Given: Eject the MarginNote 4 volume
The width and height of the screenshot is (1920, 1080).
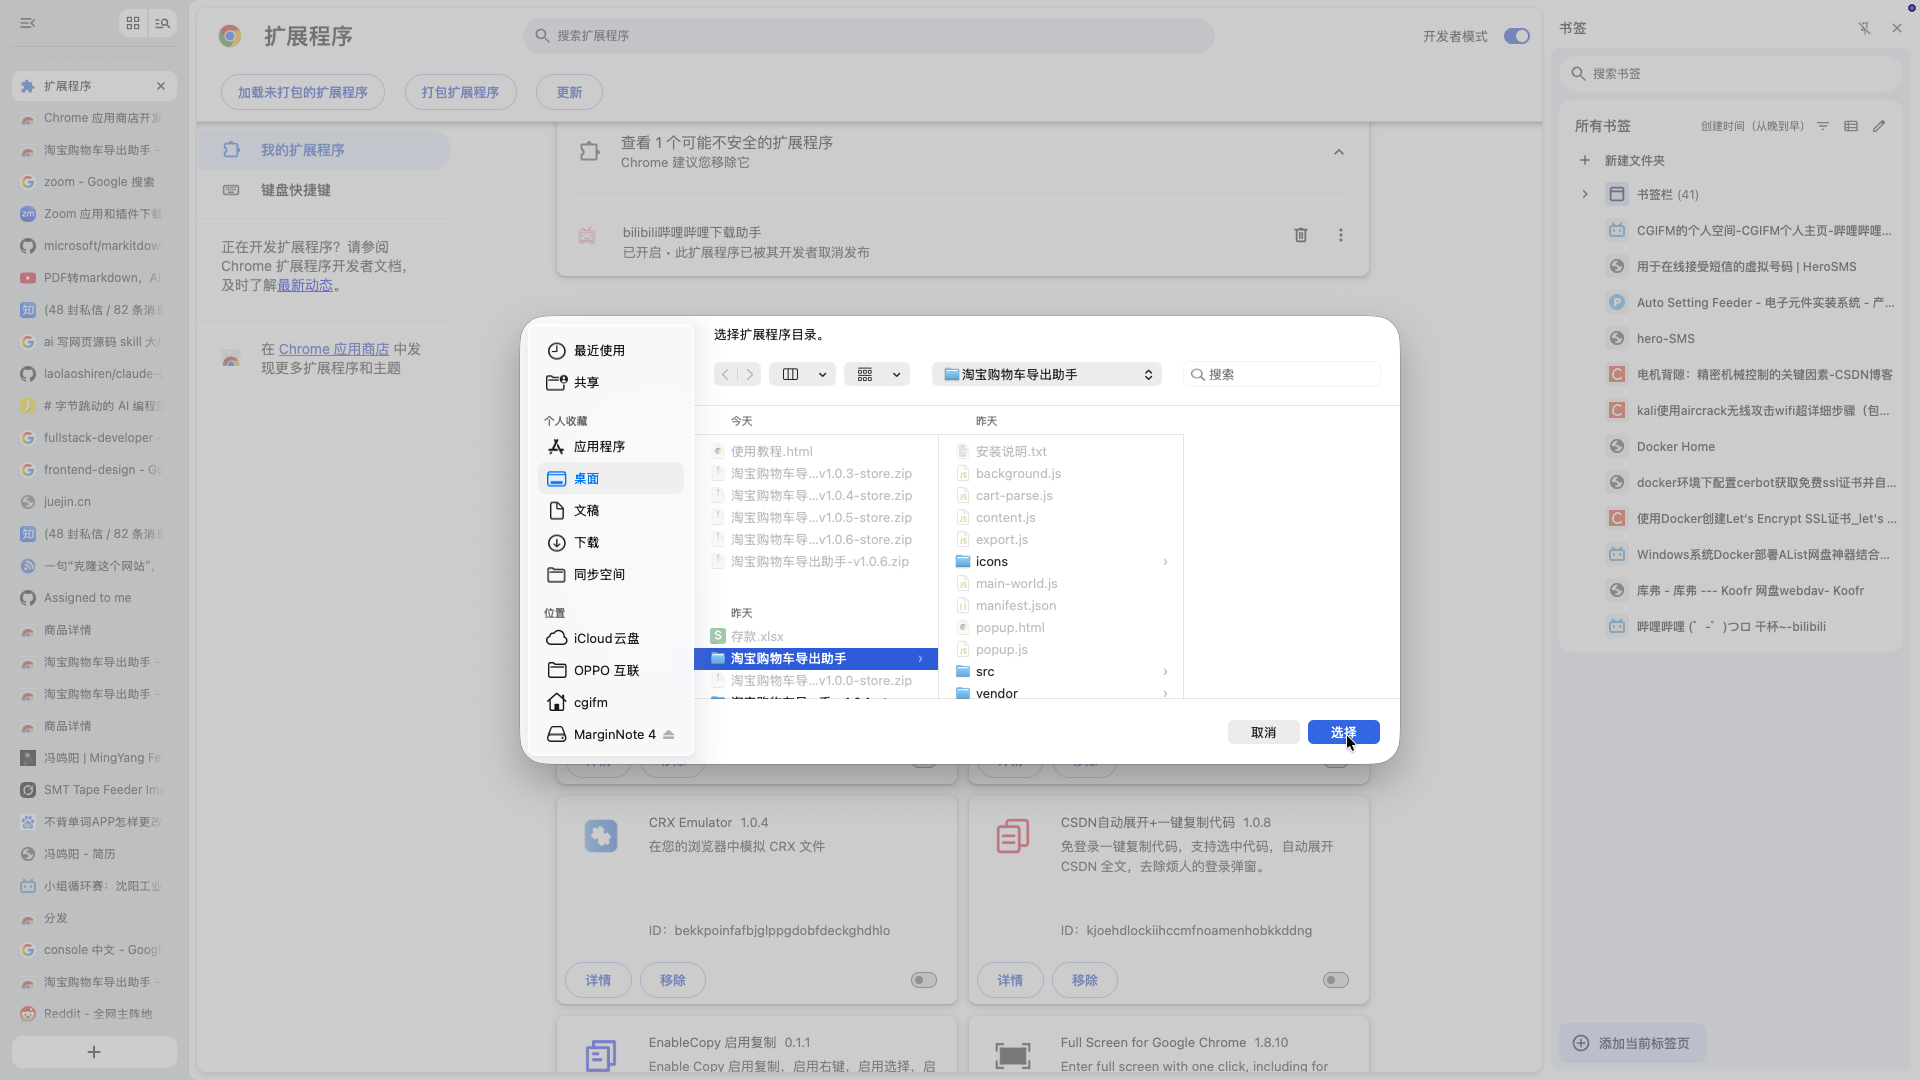Looking at the screenshot, I should tap(669, 734).
